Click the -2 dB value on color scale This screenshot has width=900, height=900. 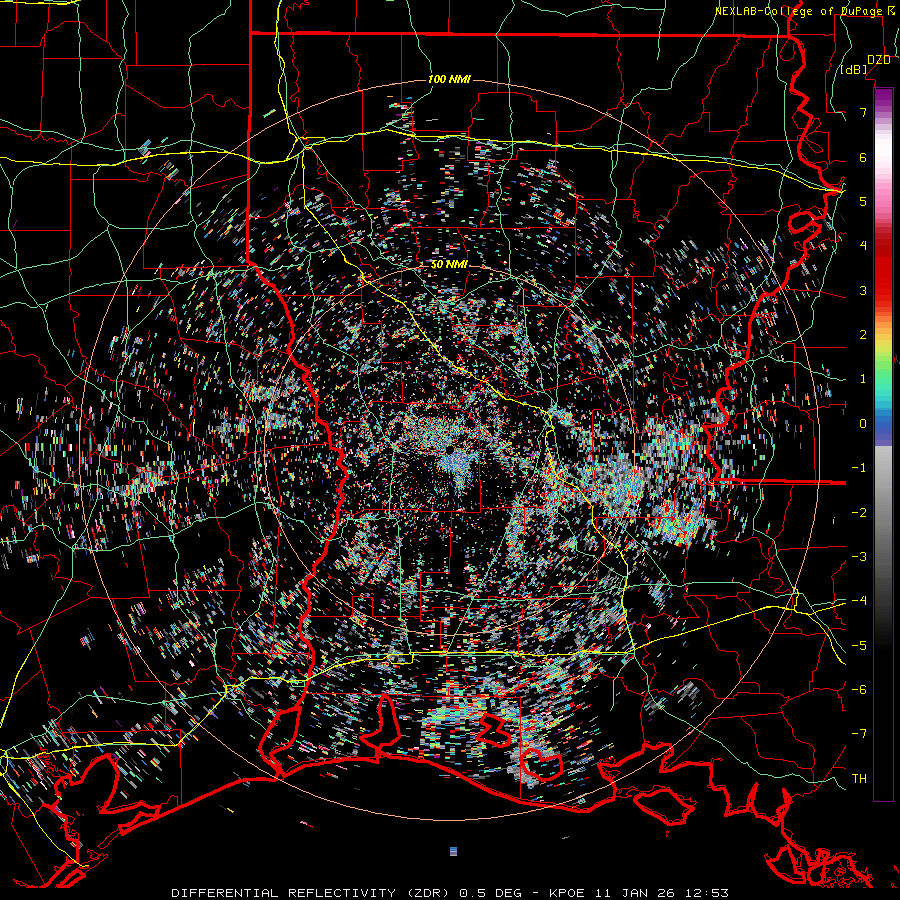pyautogui.click(x=859, y=512)
